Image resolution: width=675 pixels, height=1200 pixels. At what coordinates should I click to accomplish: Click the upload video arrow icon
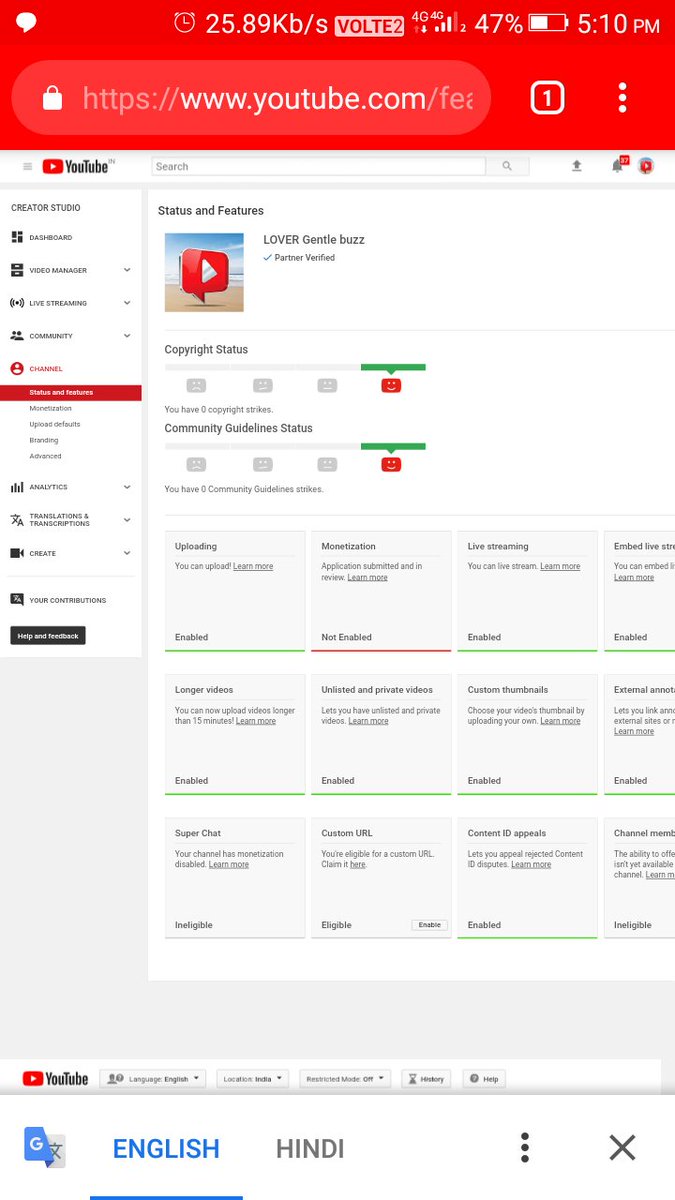[x=577, y=166]
